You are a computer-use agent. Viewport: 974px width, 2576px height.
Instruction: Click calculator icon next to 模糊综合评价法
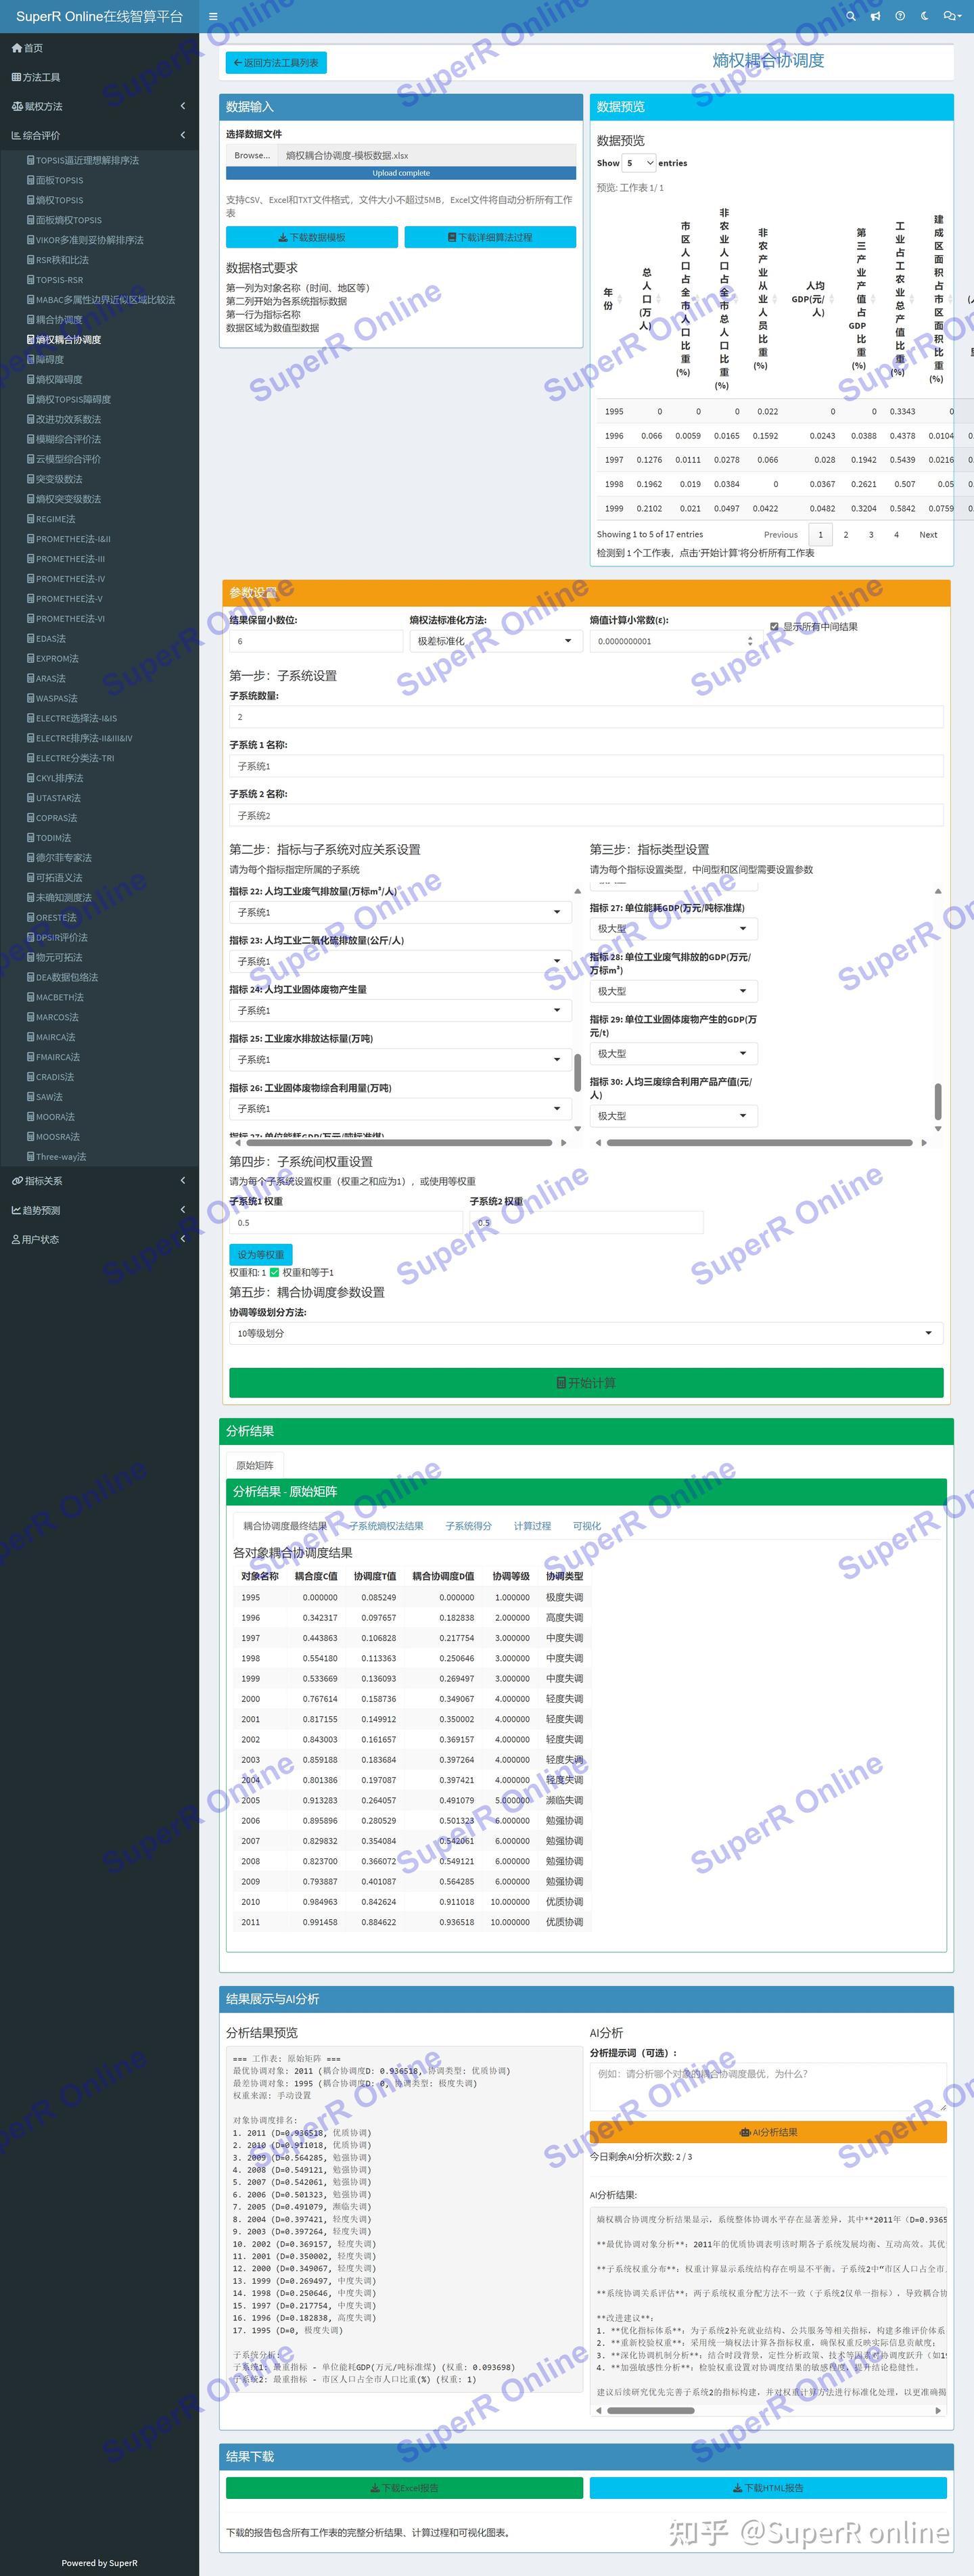click(31, 439)
